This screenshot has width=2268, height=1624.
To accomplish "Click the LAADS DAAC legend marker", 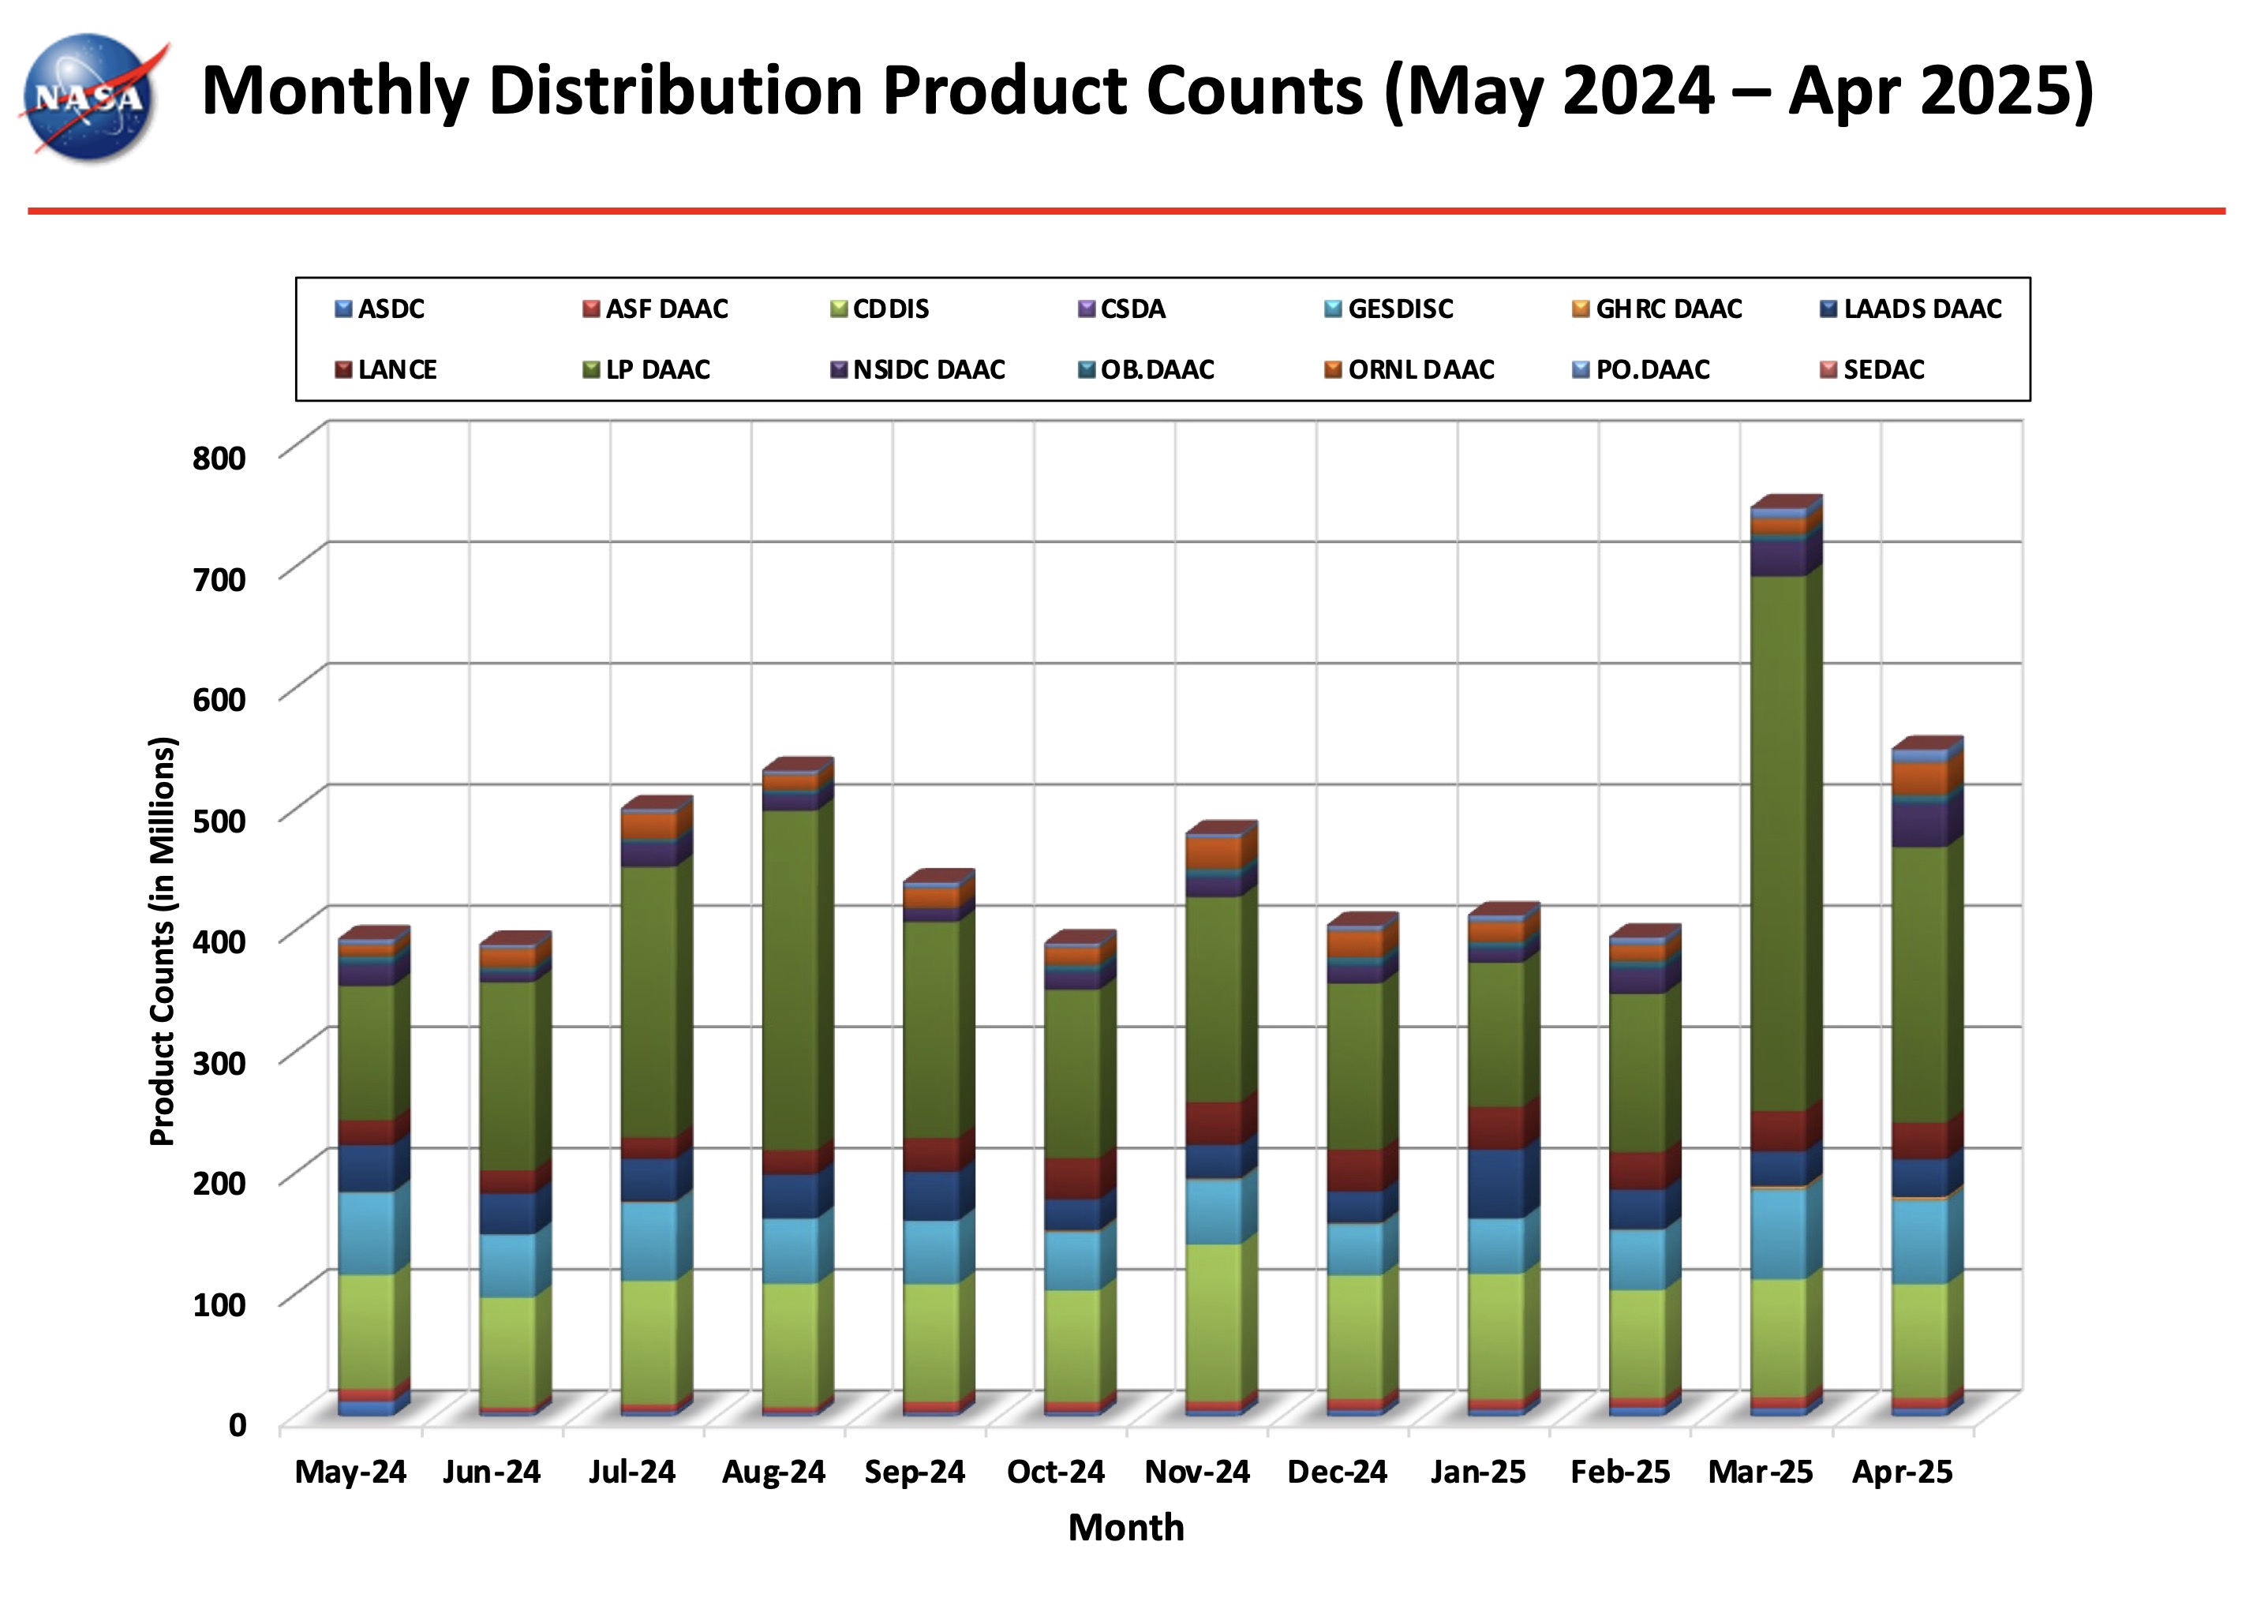I will 1830,309.
